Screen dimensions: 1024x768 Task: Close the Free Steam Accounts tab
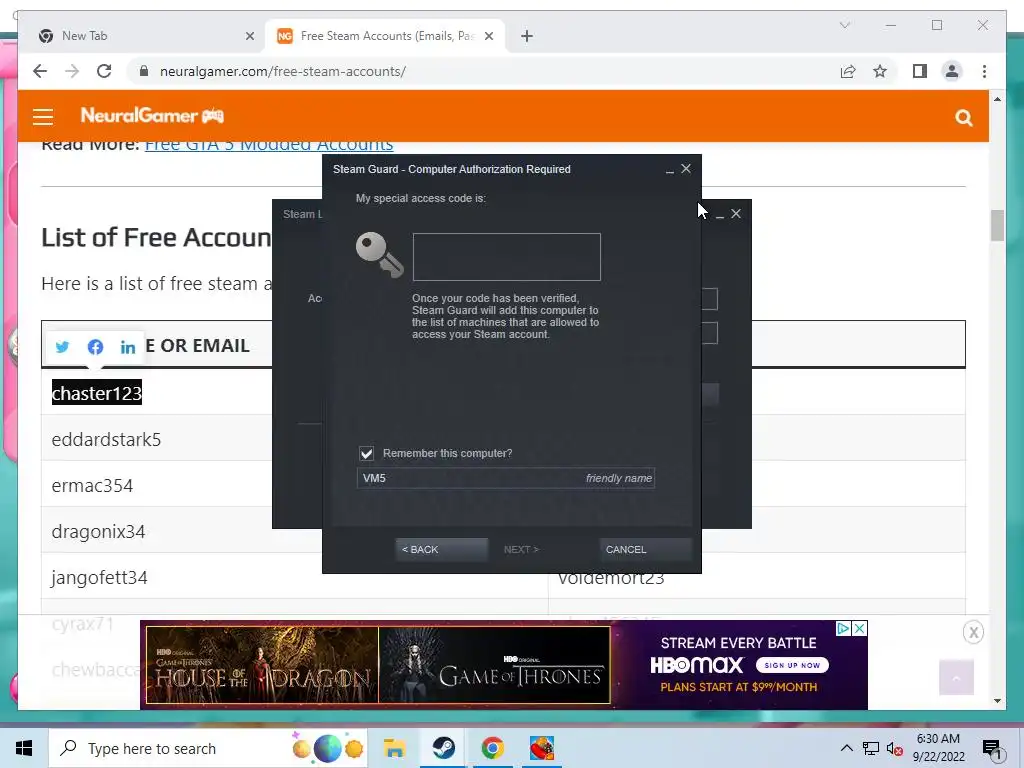(x=488, y=36)
